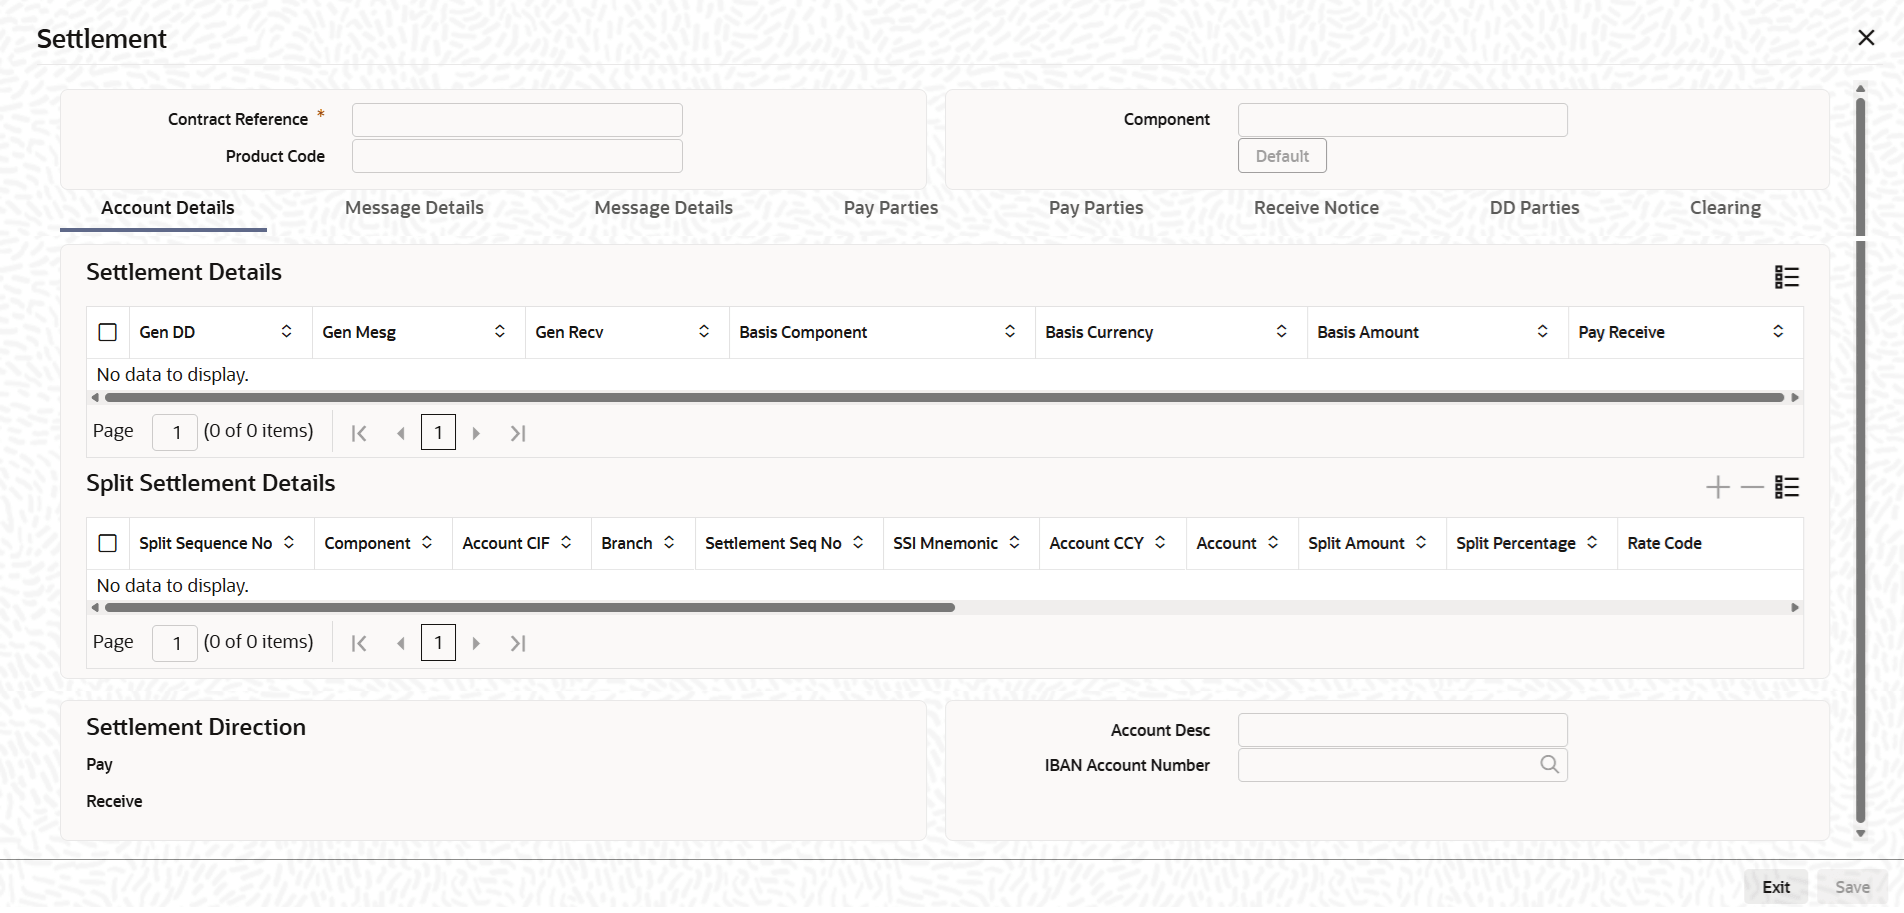The height and width of the screenshot is (913, 1904).
Task: Sort by Basis Currency column
Action: [x=1281, y=331]
